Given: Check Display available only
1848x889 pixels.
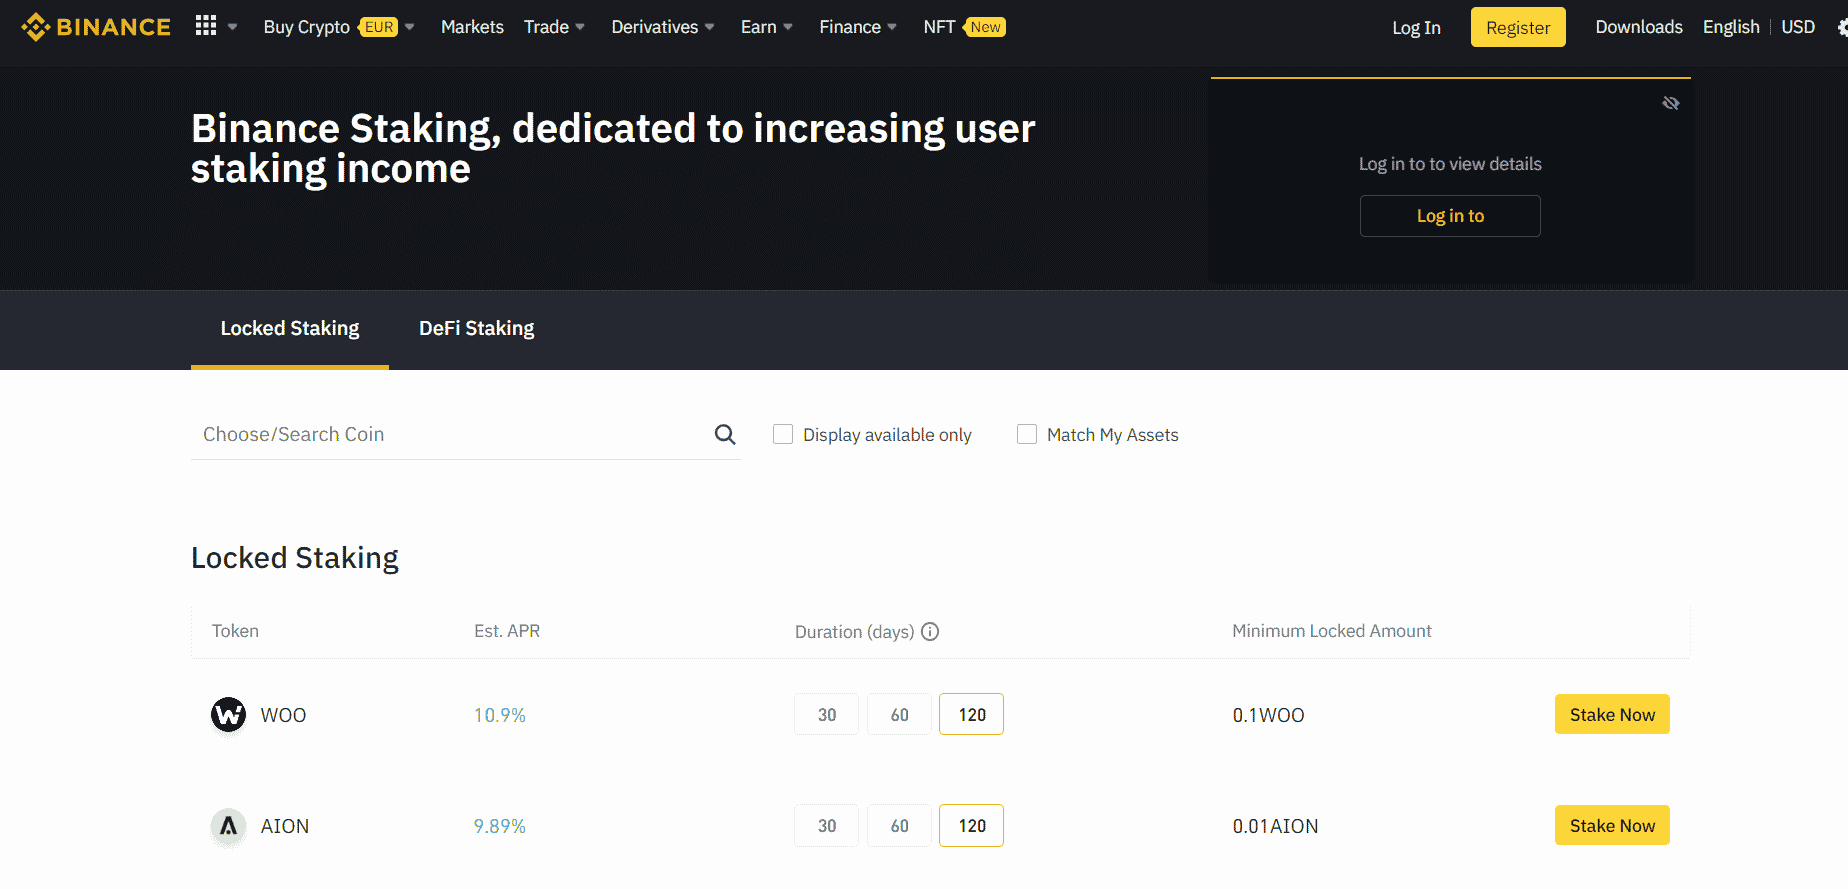Looking at the screenshot, I should click(x=783, y=434).
